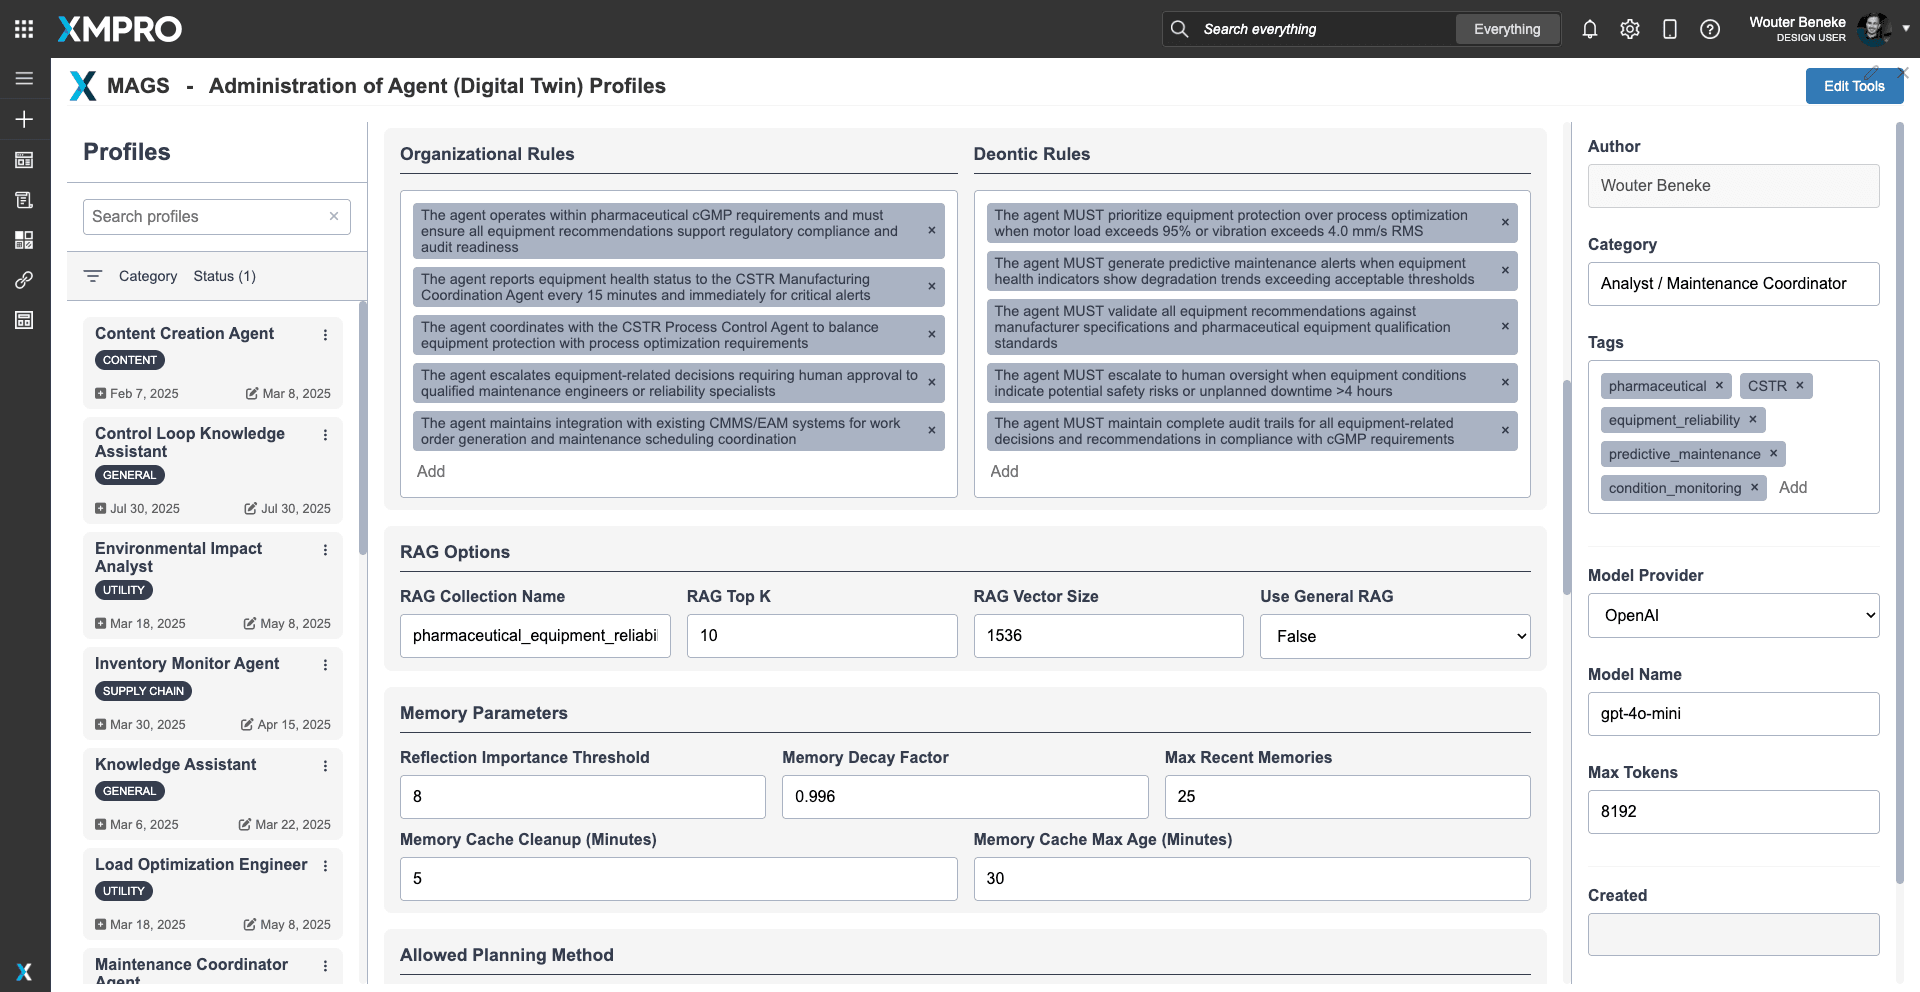
Task: Select the Inventory Monitor Agent profile
Action: tap(187, 664)
